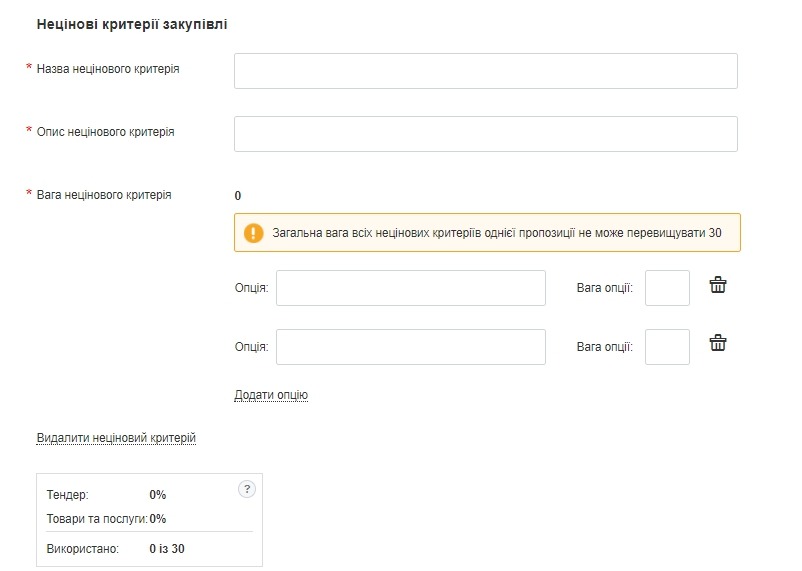
Task: Click the Товари та послуги percentage row
Action: point(106,519)
